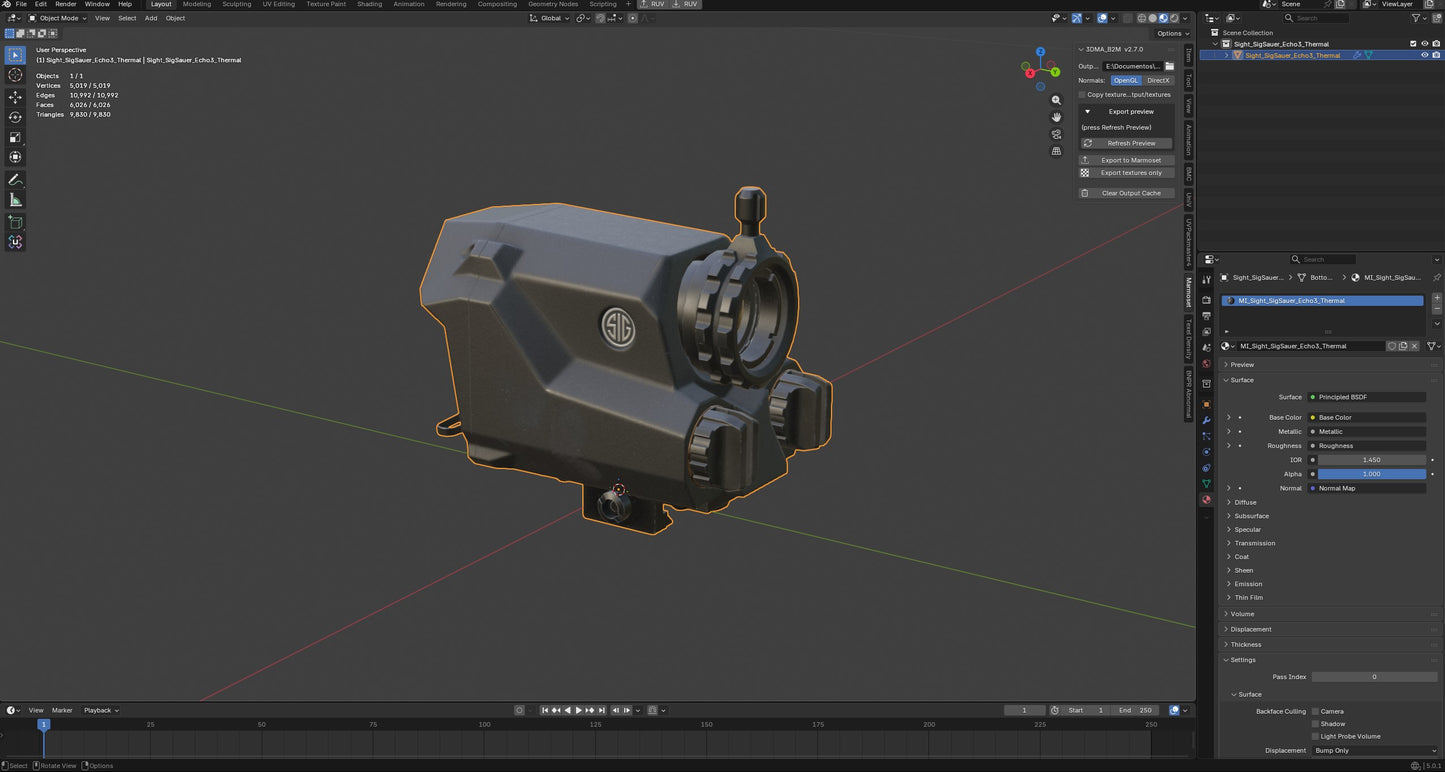Open the Object Data mesh properties tab
1445x772 pixels.
tap(1206, 484)
